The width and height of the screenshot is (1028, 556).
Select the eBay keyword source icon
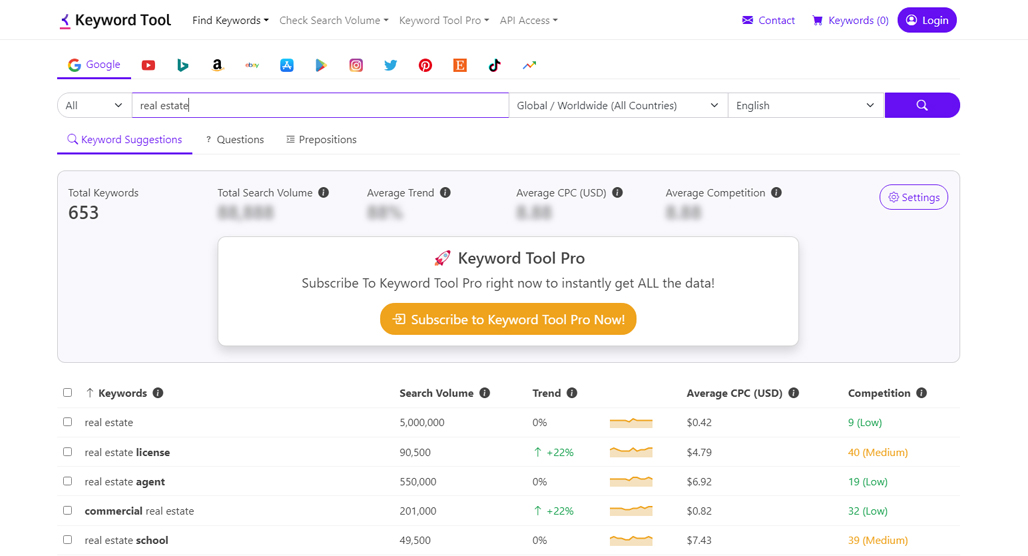(252, 65)
